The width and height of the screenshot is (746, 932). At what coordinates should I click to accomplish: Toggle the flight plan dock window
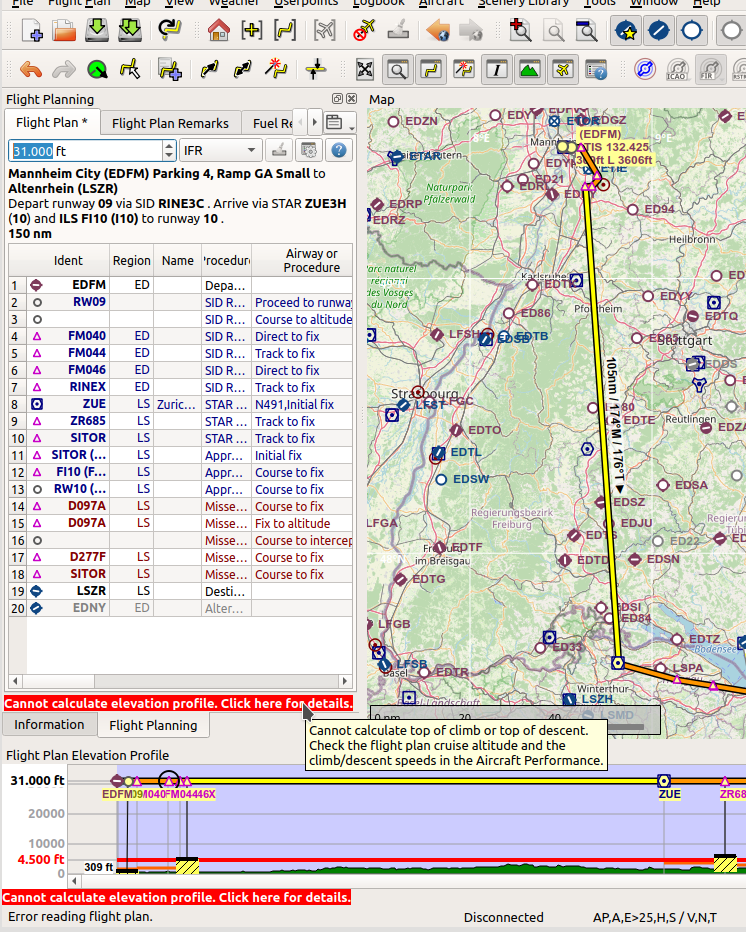[431, 70]
